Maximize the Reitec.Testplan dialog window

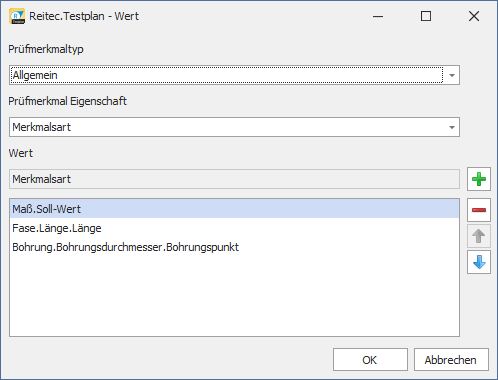click(x=426, y=16)
